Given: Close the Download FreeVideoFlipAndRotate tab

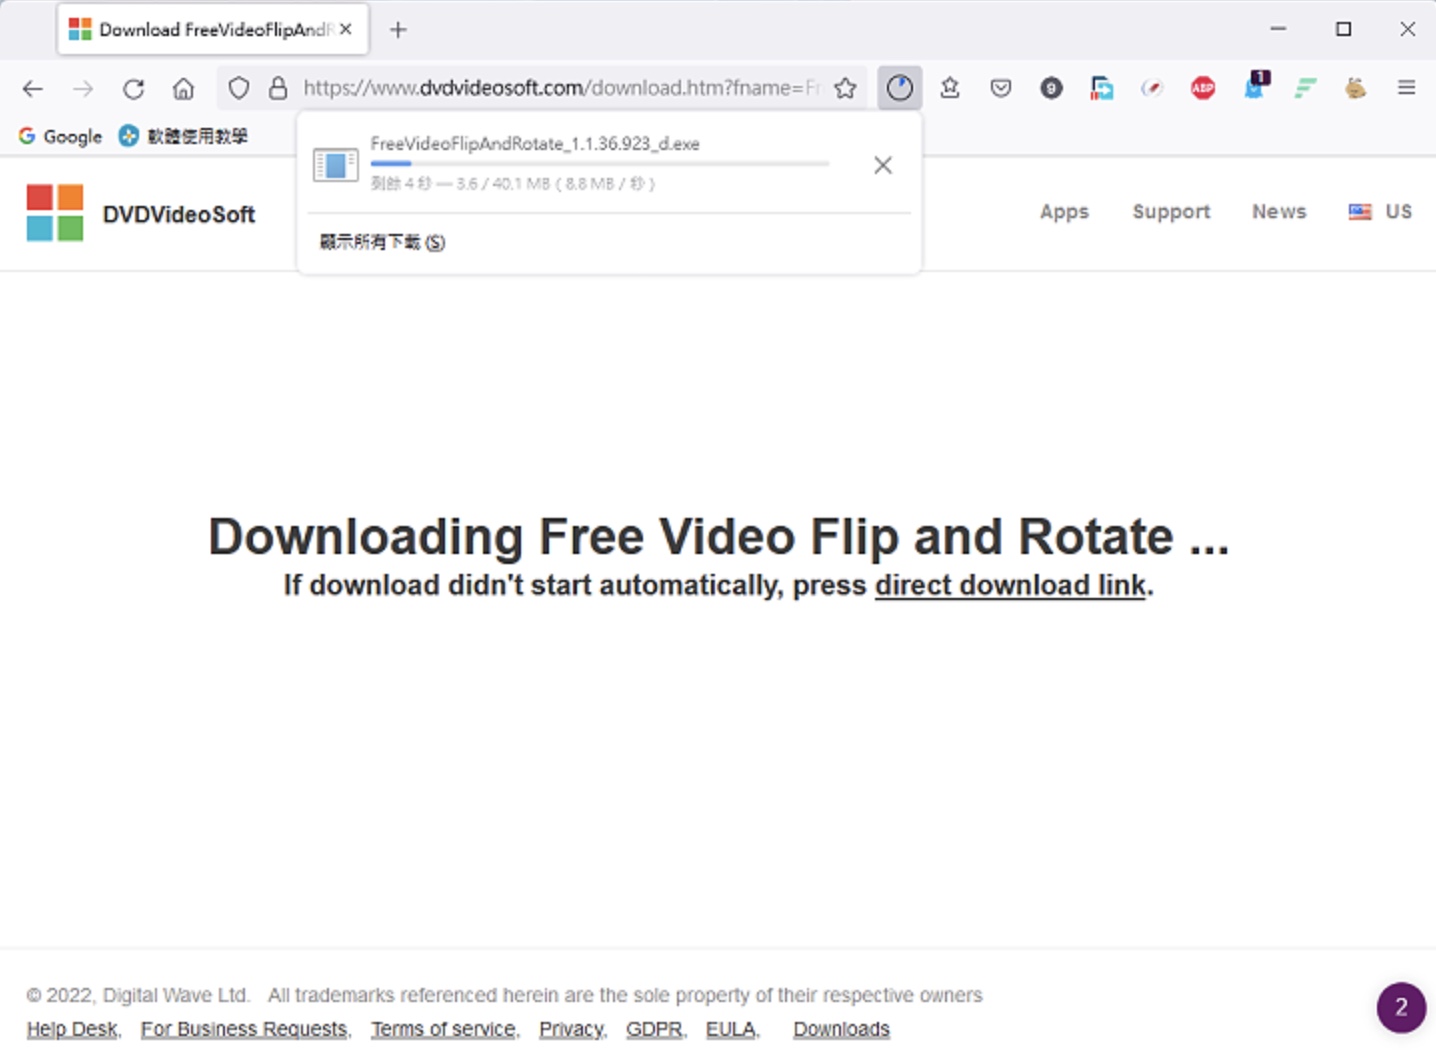Looking at the screenshot, I should 346,30.
